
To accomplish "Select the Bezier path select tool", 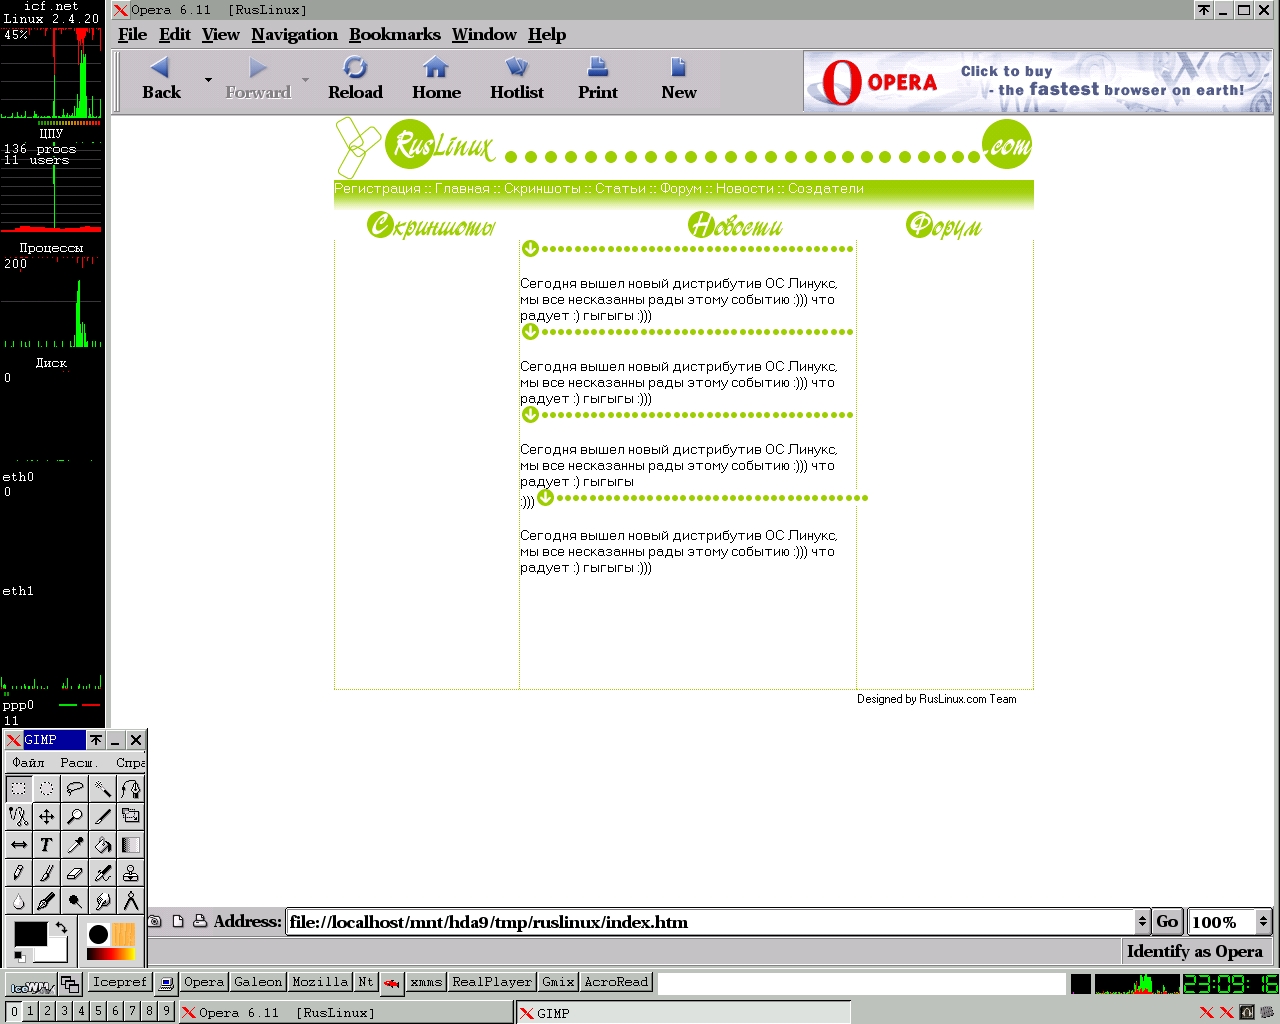I will point(130,789).
